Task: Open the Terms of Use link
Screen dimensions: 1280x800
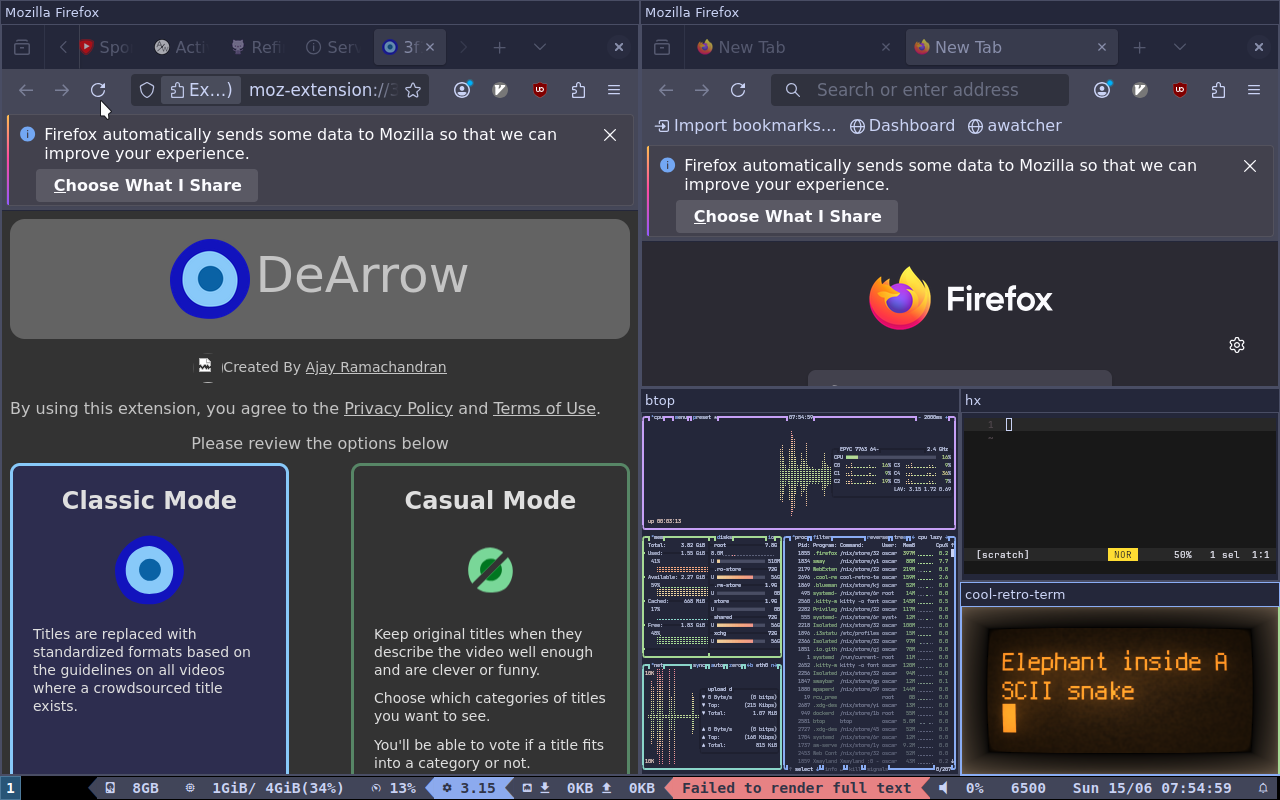Action: pos(544,408)
